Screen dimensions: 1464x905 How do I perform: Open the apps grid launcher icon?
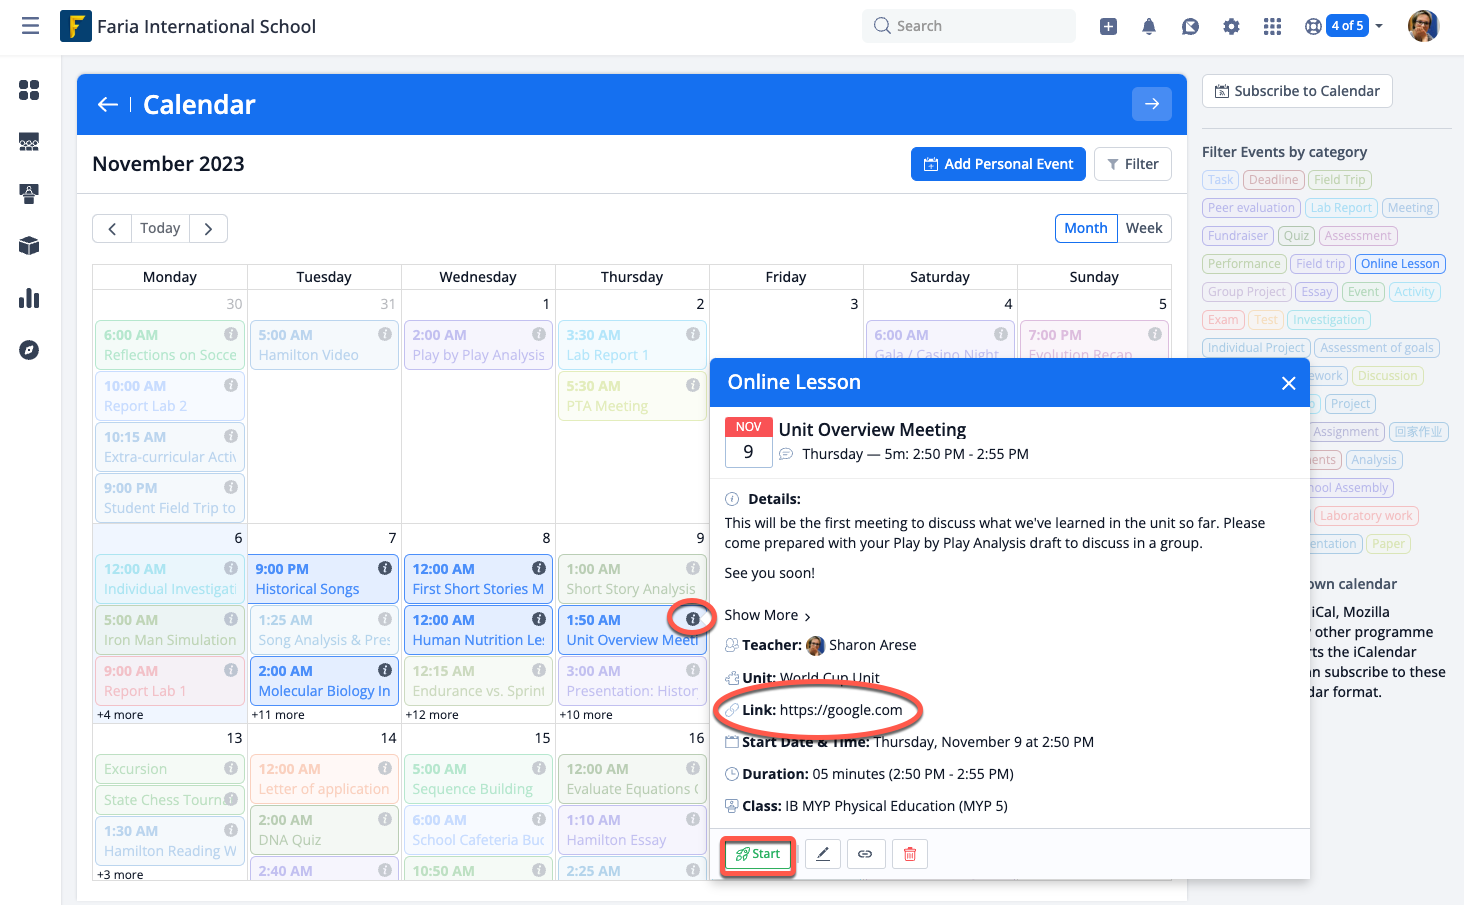pyautogui.click(x=1272, y=27)
